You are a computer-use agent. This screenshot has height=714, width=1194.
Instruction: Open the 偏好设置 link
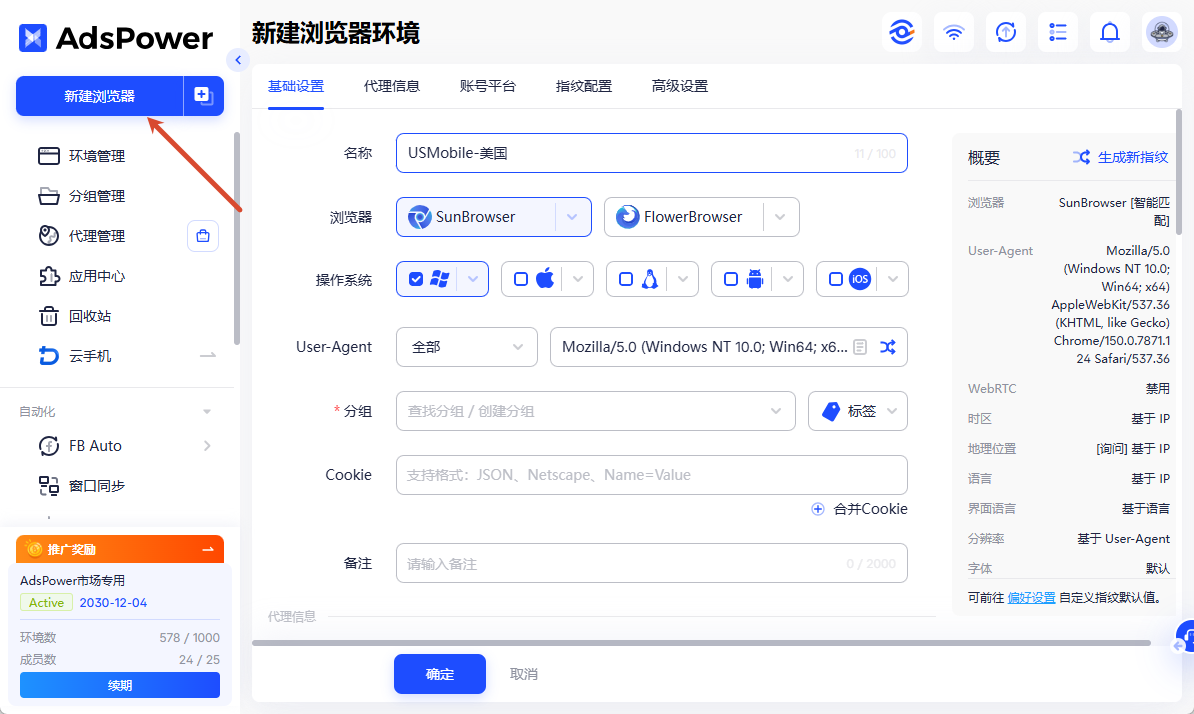click(x=1031, y=598)
